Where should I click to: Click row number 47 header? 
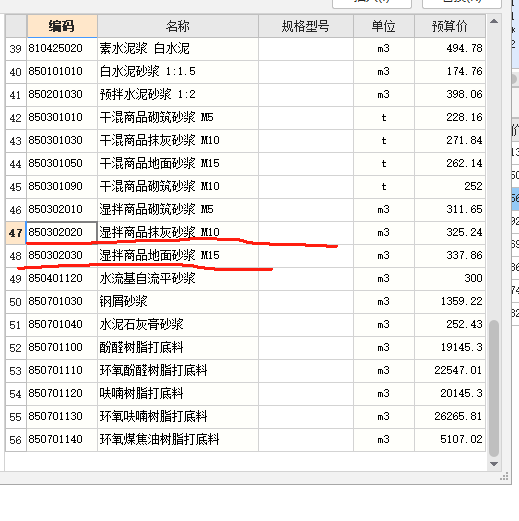(x=16, y=233)
